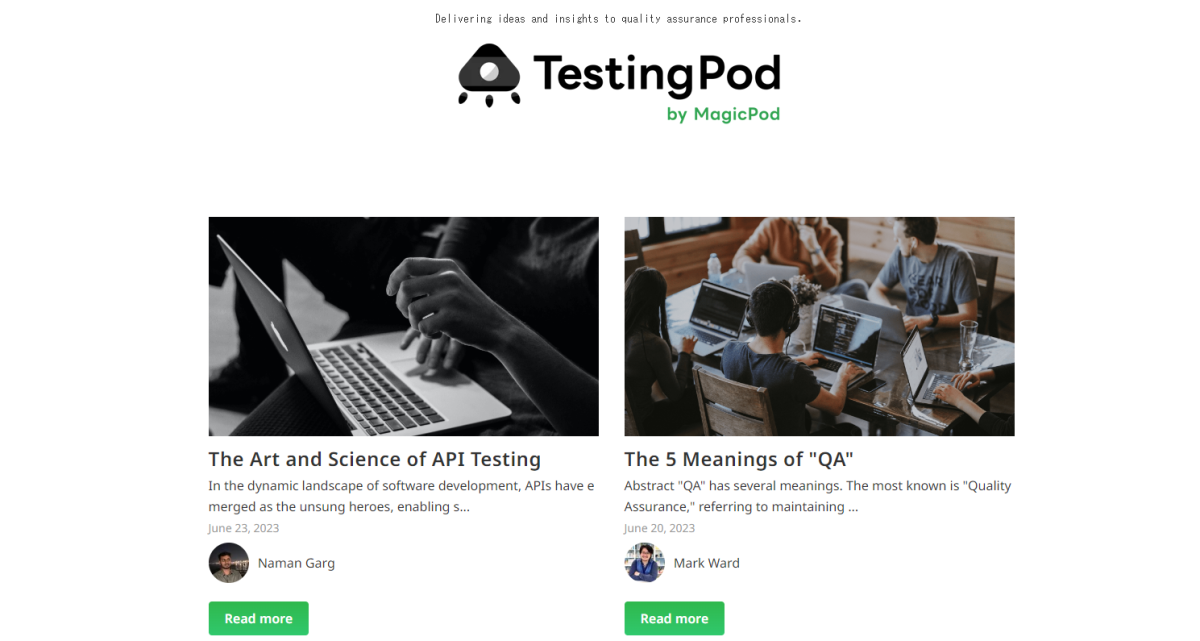Open Mark Ward's round avatar photo

point(645,563)
